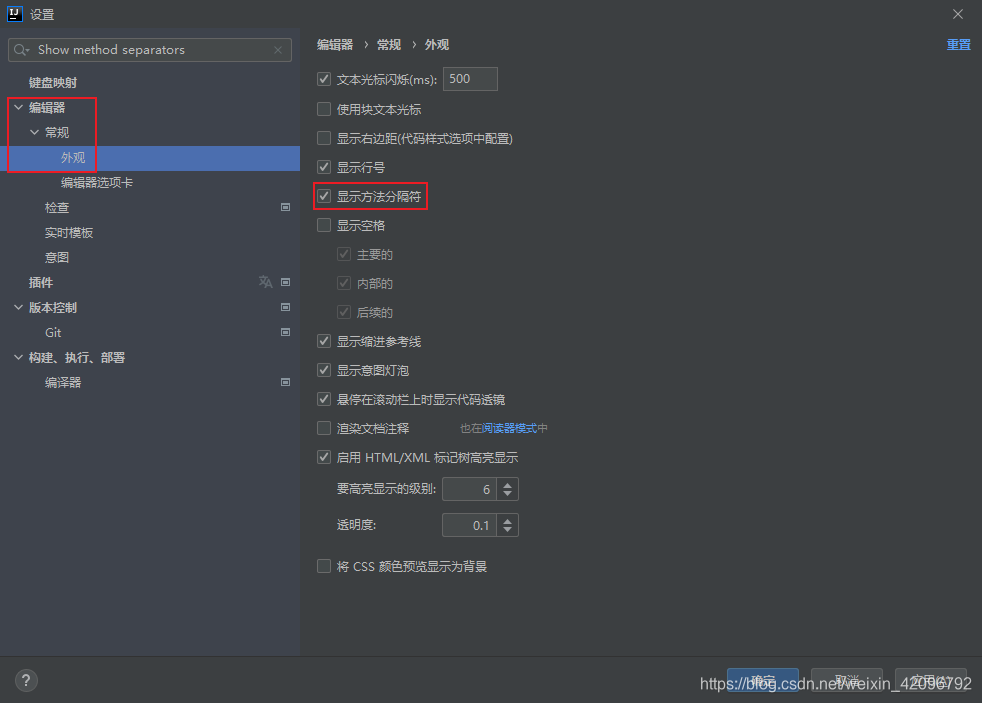Click the window icon beside 检查

[x=285, y=207]
